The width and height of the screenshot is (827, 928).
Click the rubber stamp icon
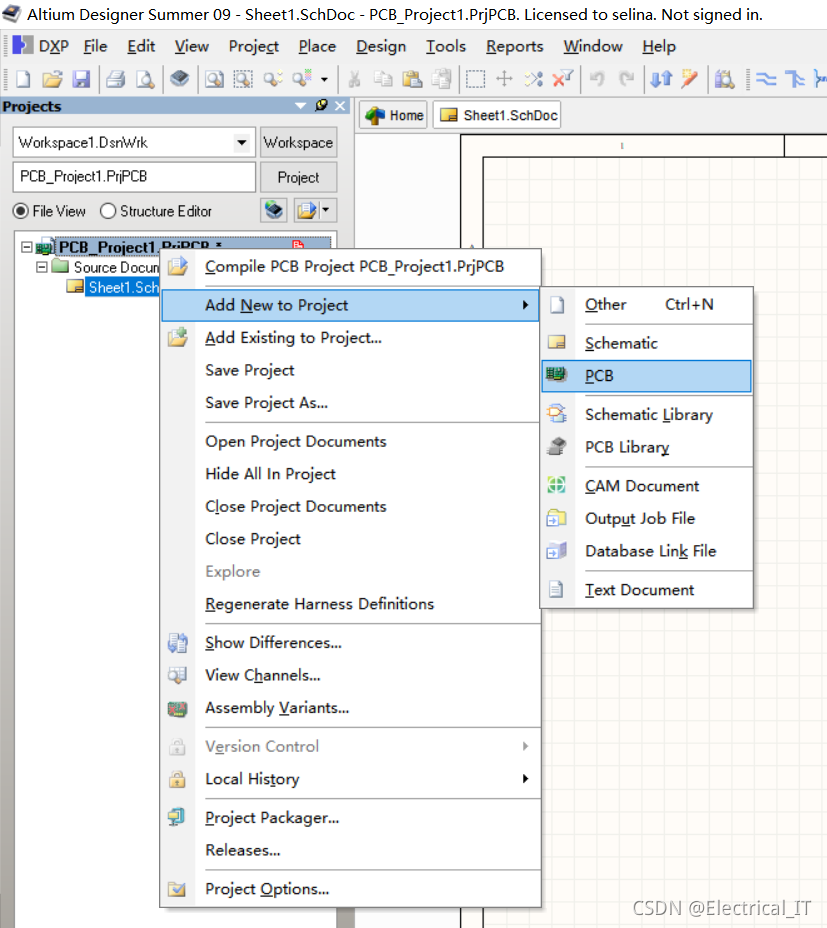(441, 79)
